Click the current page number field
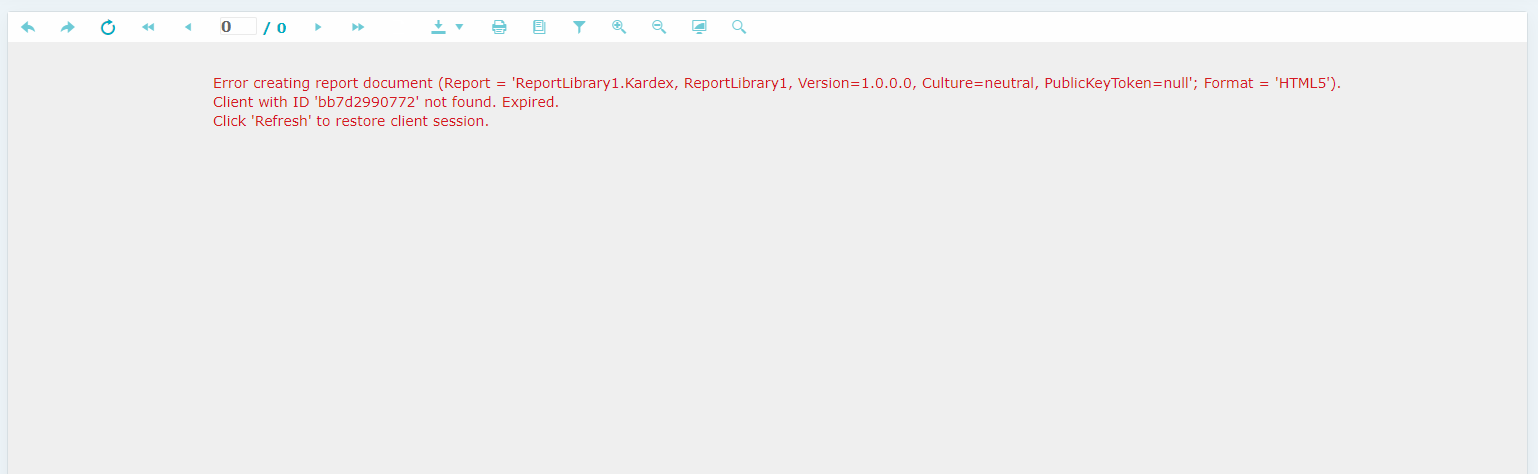 pos(238,27)
